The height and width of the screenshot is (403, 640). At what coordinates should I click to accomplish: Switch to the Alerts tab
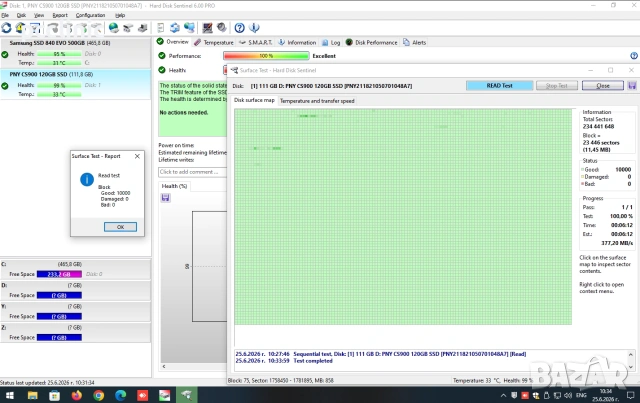tap(415, 42)
